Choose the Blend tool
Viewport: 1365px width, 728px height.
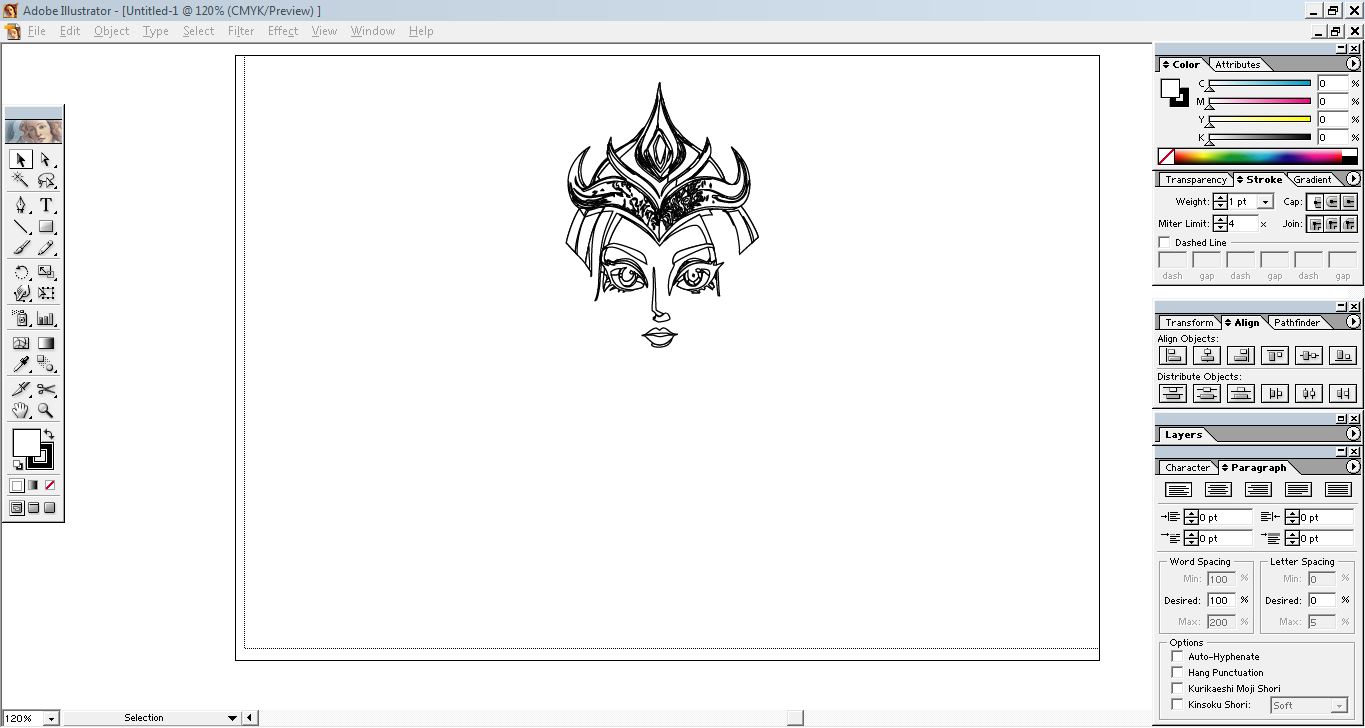click(x=46, y=365)
